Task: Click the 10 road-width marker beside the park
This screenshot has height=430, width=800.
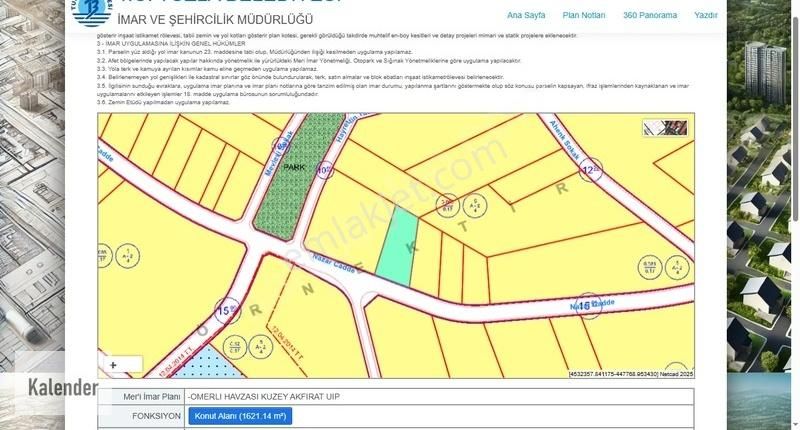Action: tap(324, 170)
